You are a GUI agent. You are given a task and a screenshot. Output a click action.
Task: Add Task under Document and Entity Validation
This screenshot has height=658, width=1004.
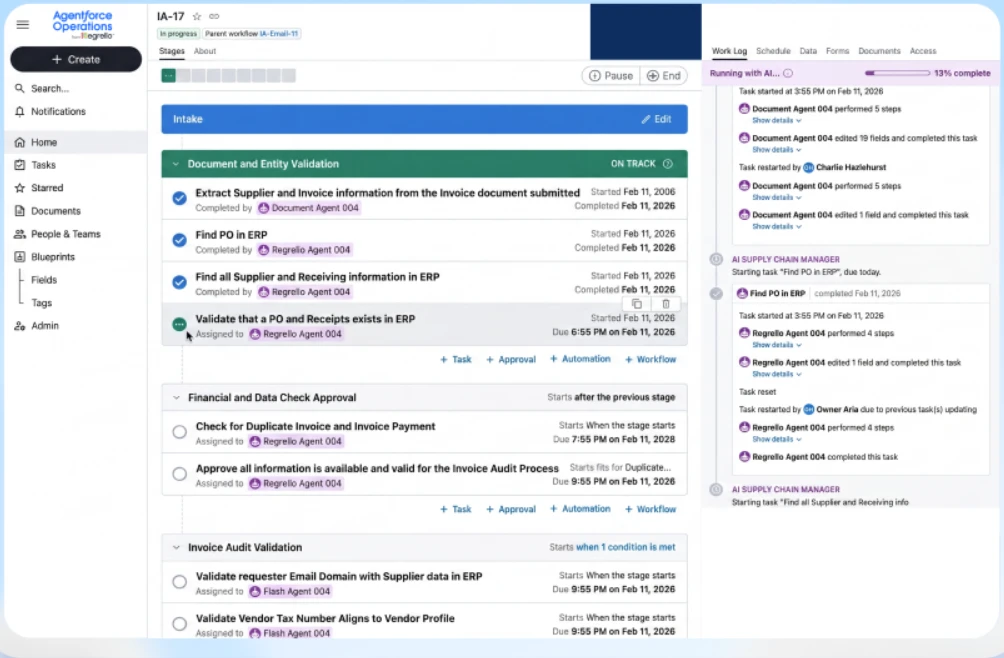pos(455,360)
